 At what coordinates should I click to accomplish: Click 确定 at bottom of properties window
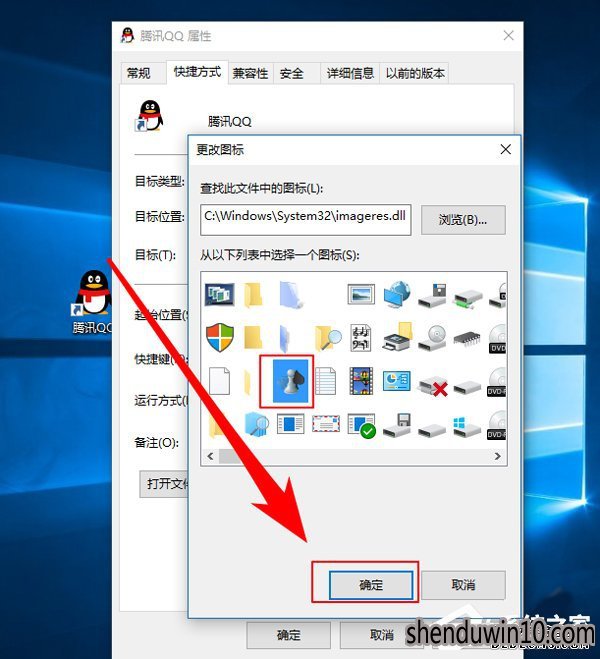[x=289, y=635]
